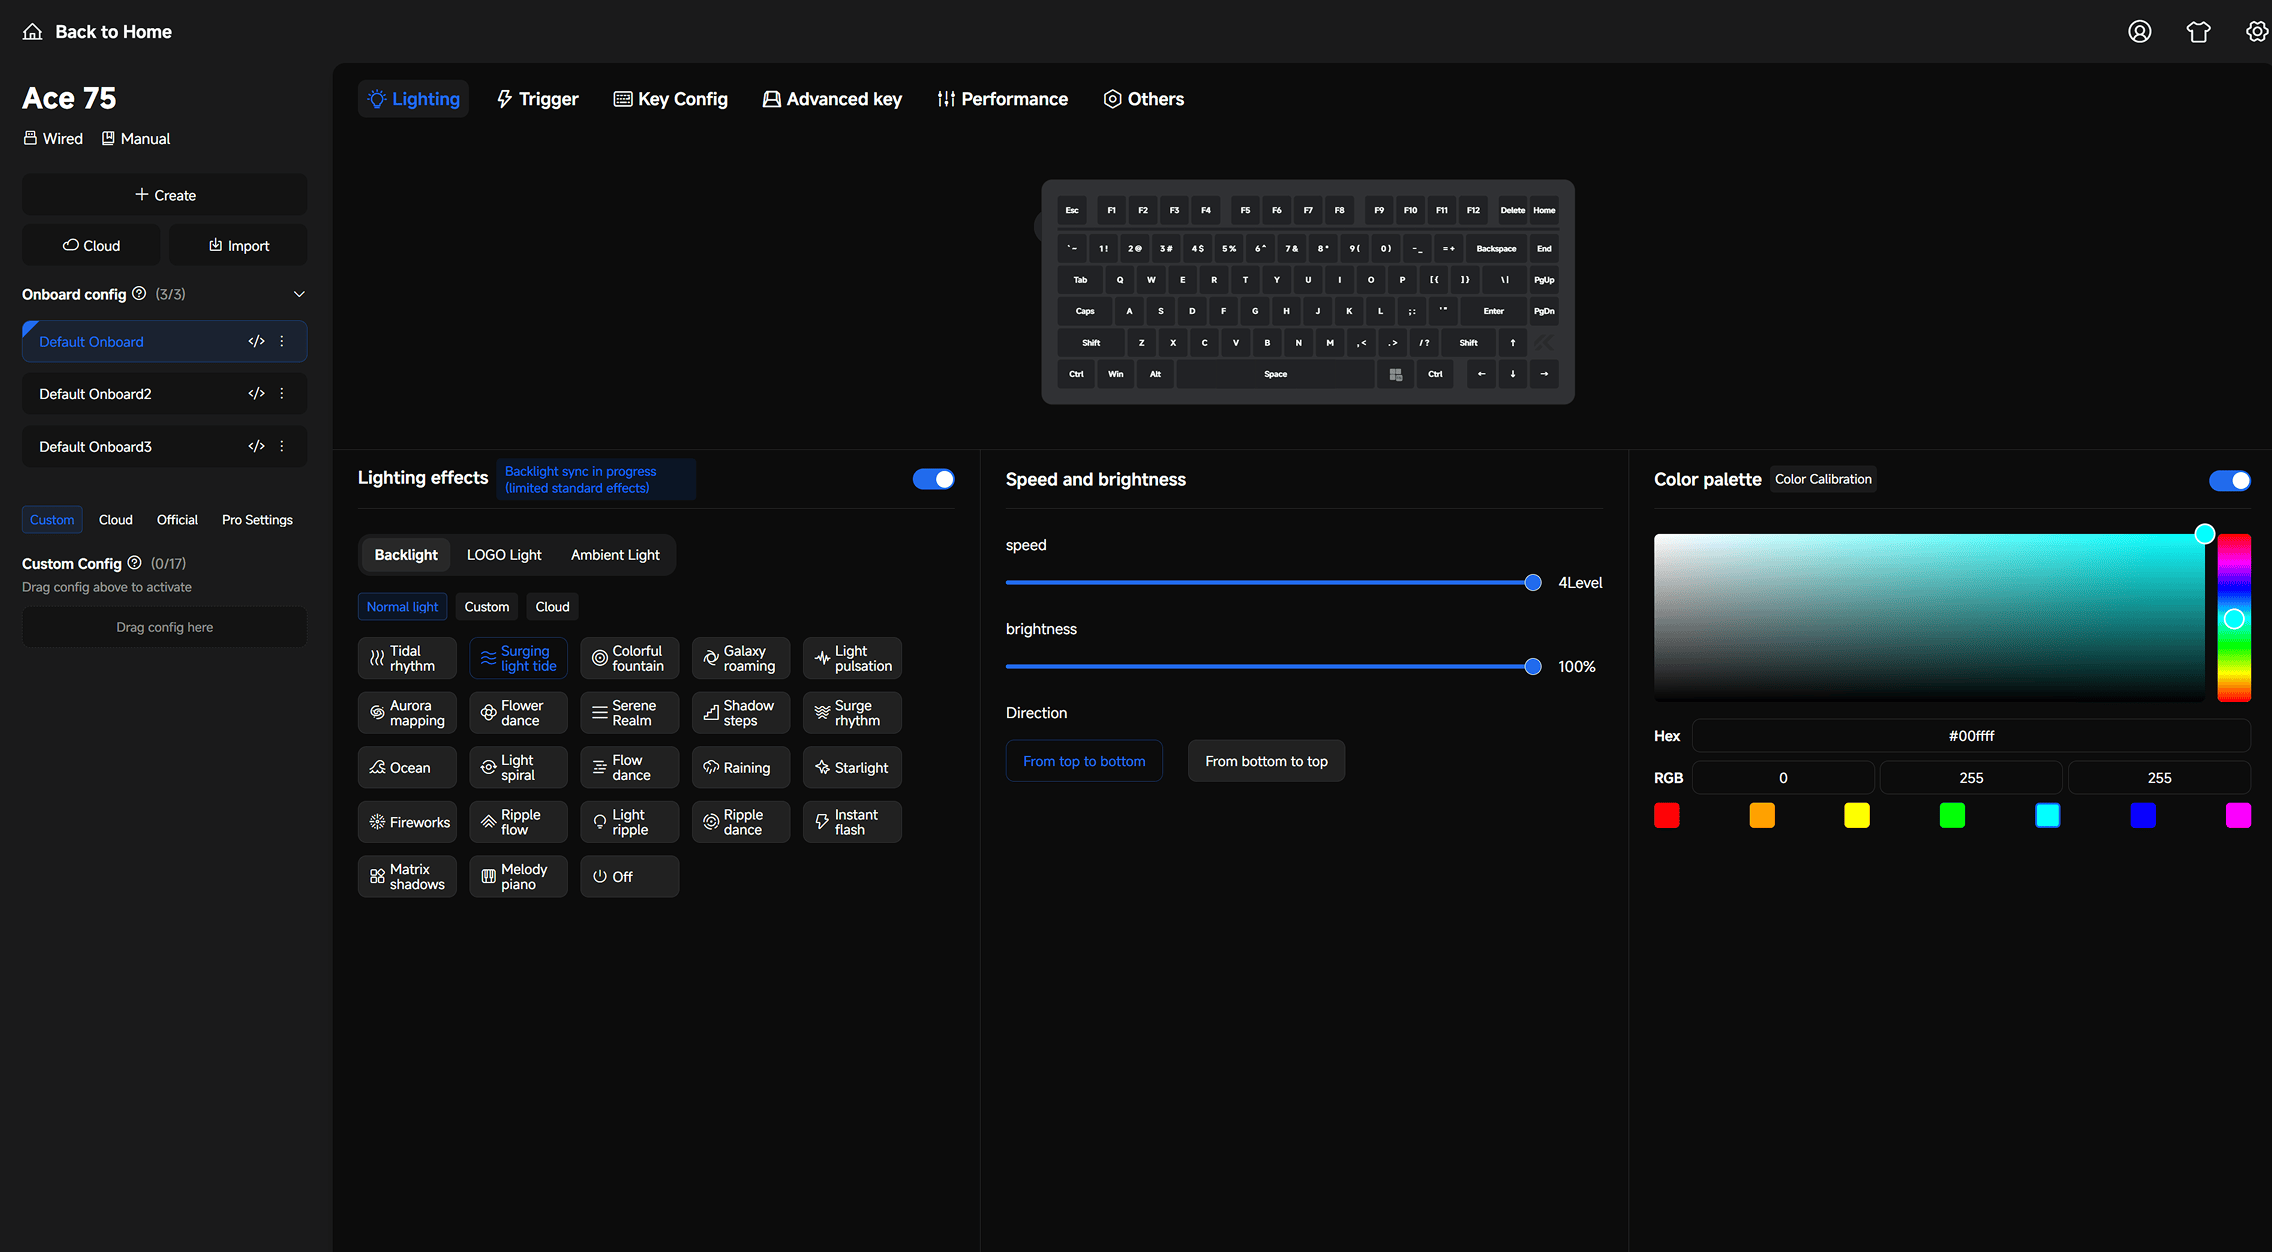This screenshot has width=2272, height=1252.
Task: Select direction From top to bottom
Action: 1084,761
